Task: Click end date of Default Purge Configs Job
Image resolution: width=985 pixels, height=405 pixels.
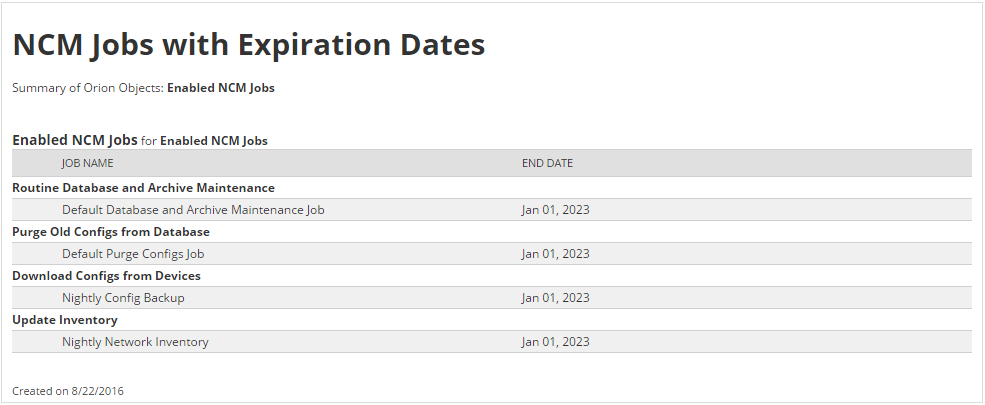Action: 555,254
